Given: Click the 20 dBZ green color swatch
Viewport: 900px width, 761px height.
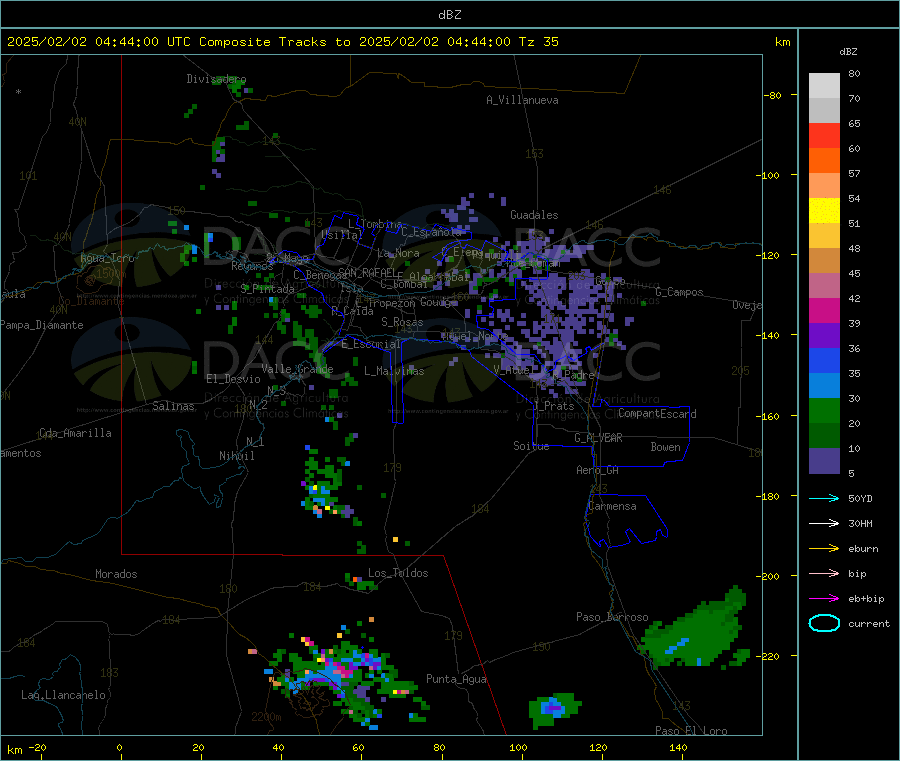Looking at the screenshot, I should [x=824, y=410].
